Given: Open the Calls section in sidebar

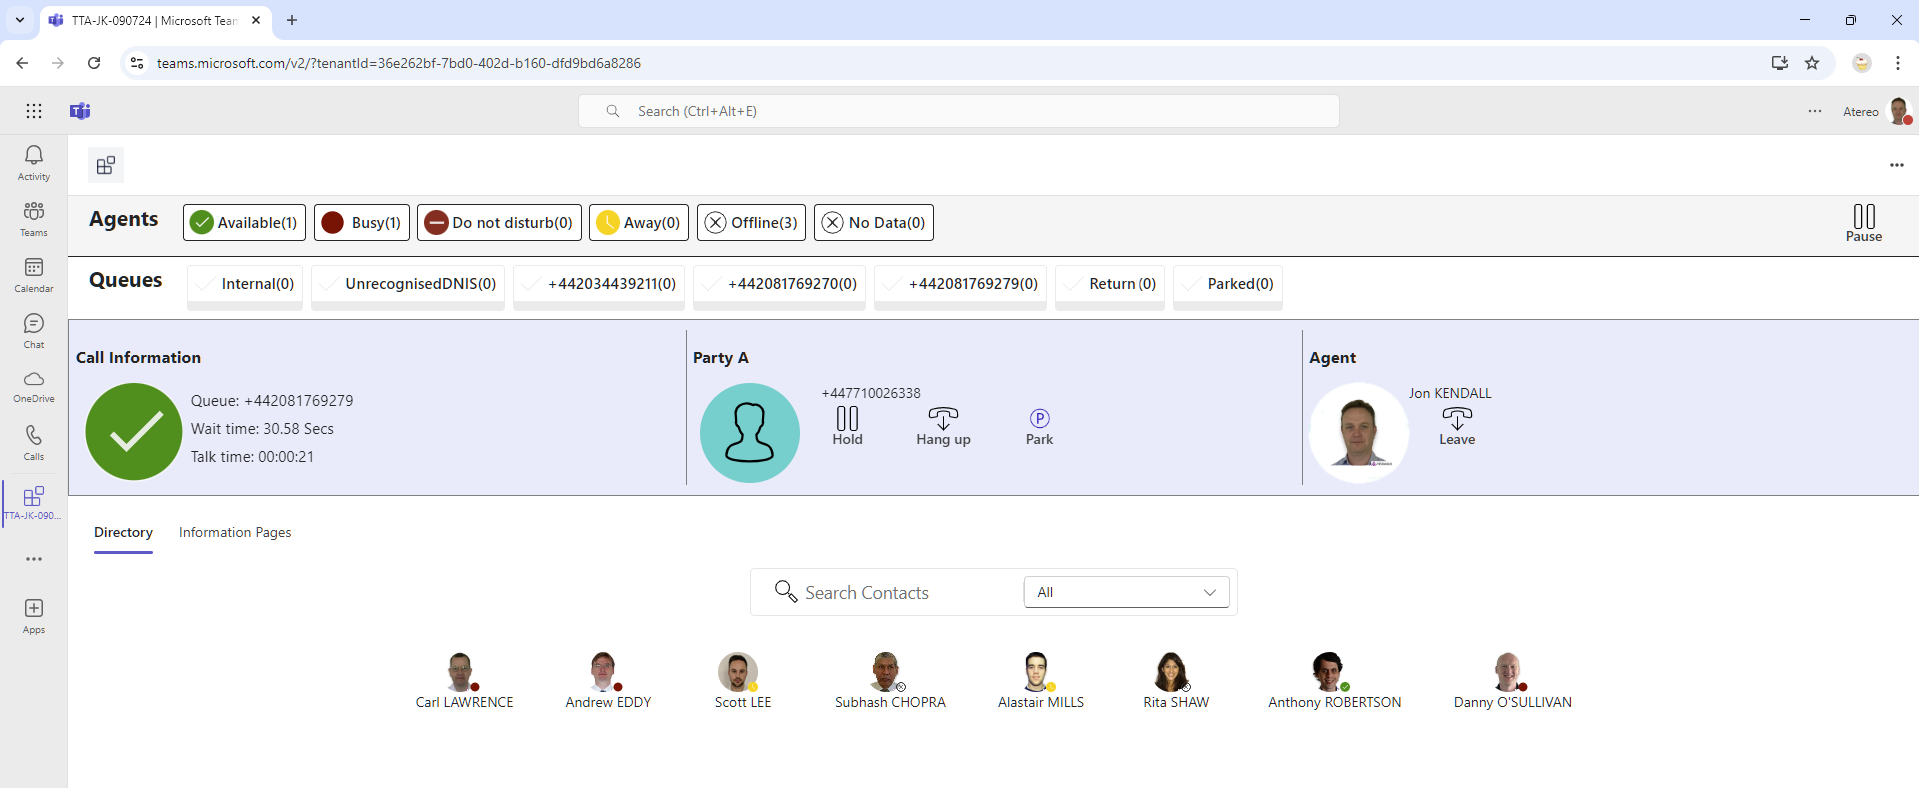Looking at the screenshot, I should tap(34, 442).
